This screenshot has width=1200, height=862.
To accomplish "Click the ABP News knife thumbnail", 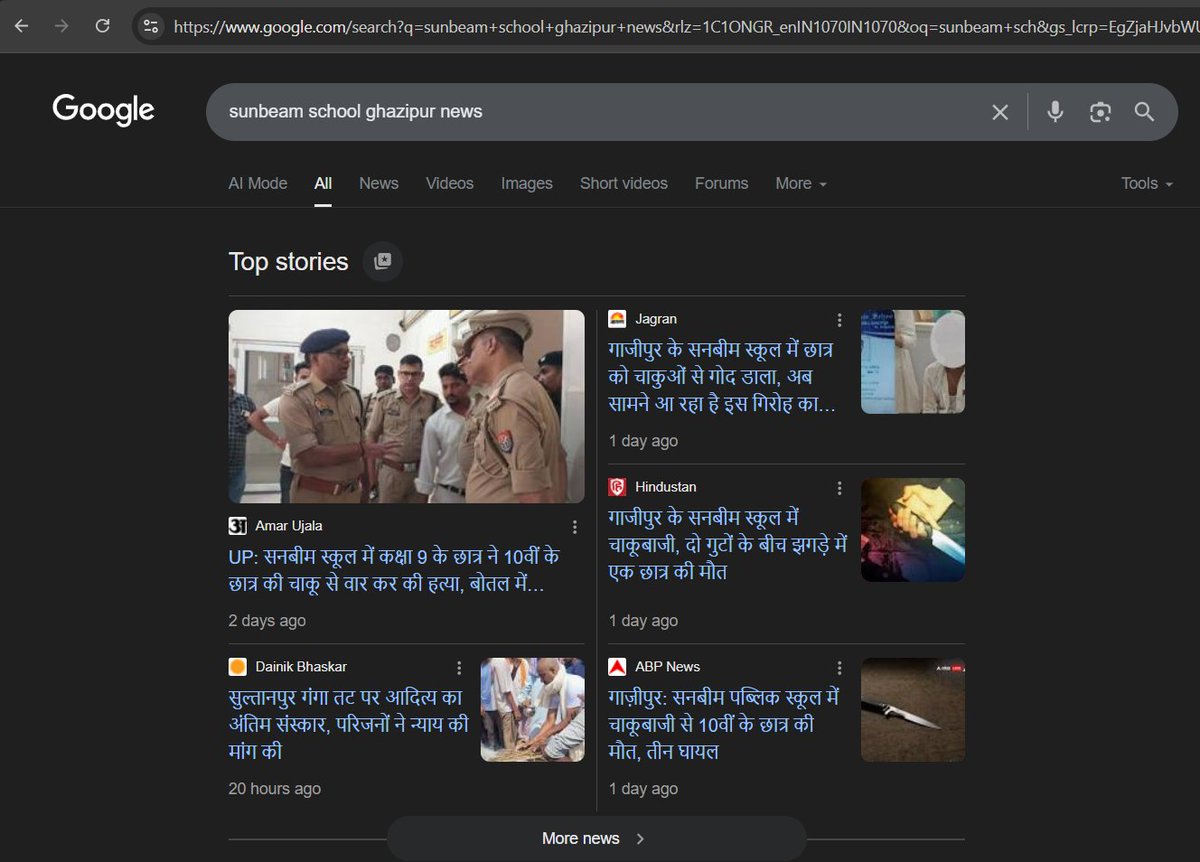I will [913, 710].
